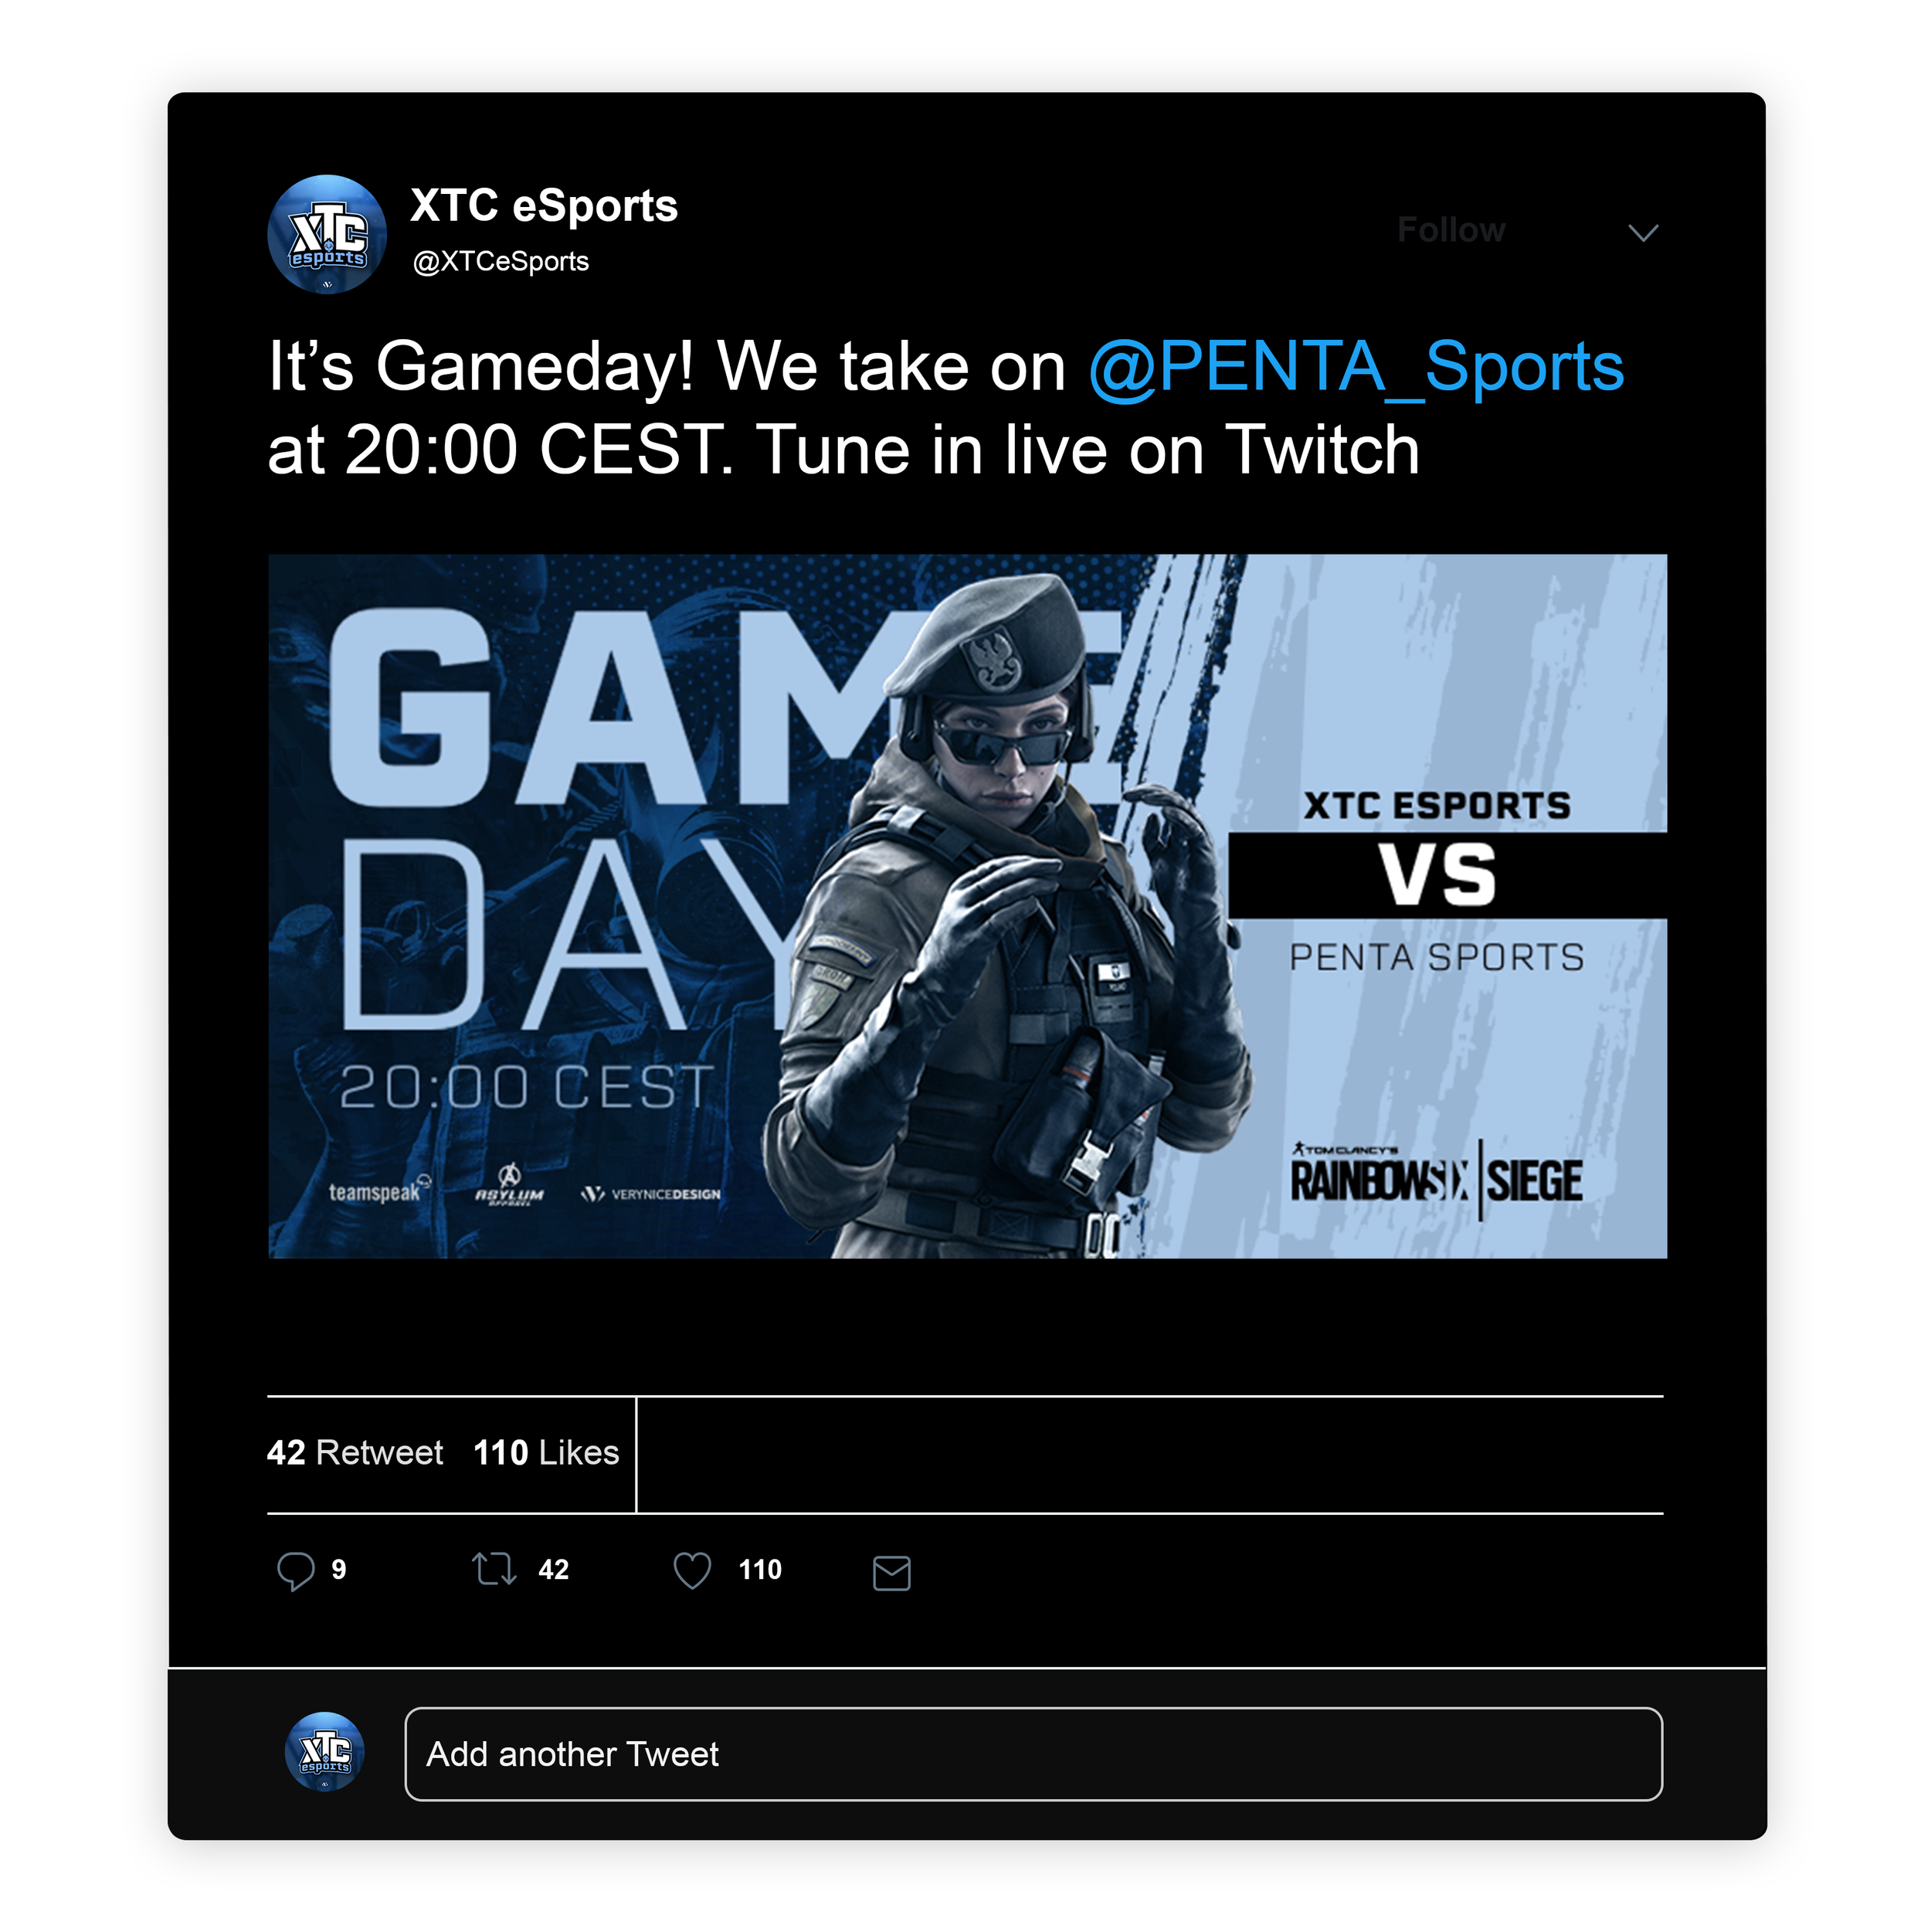
Task: Click the XTC eSports display name
Action: (544, 206)
